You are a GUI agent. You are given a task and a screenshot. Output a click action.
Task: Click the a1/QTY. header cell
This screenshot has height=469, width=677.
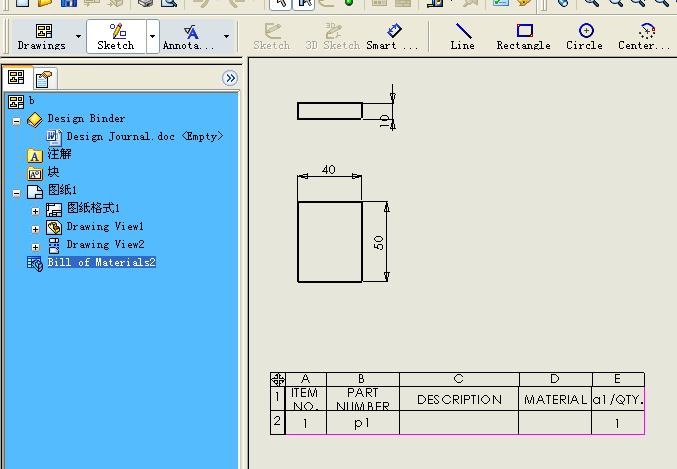pyautogui.click(x=618, y=399)
